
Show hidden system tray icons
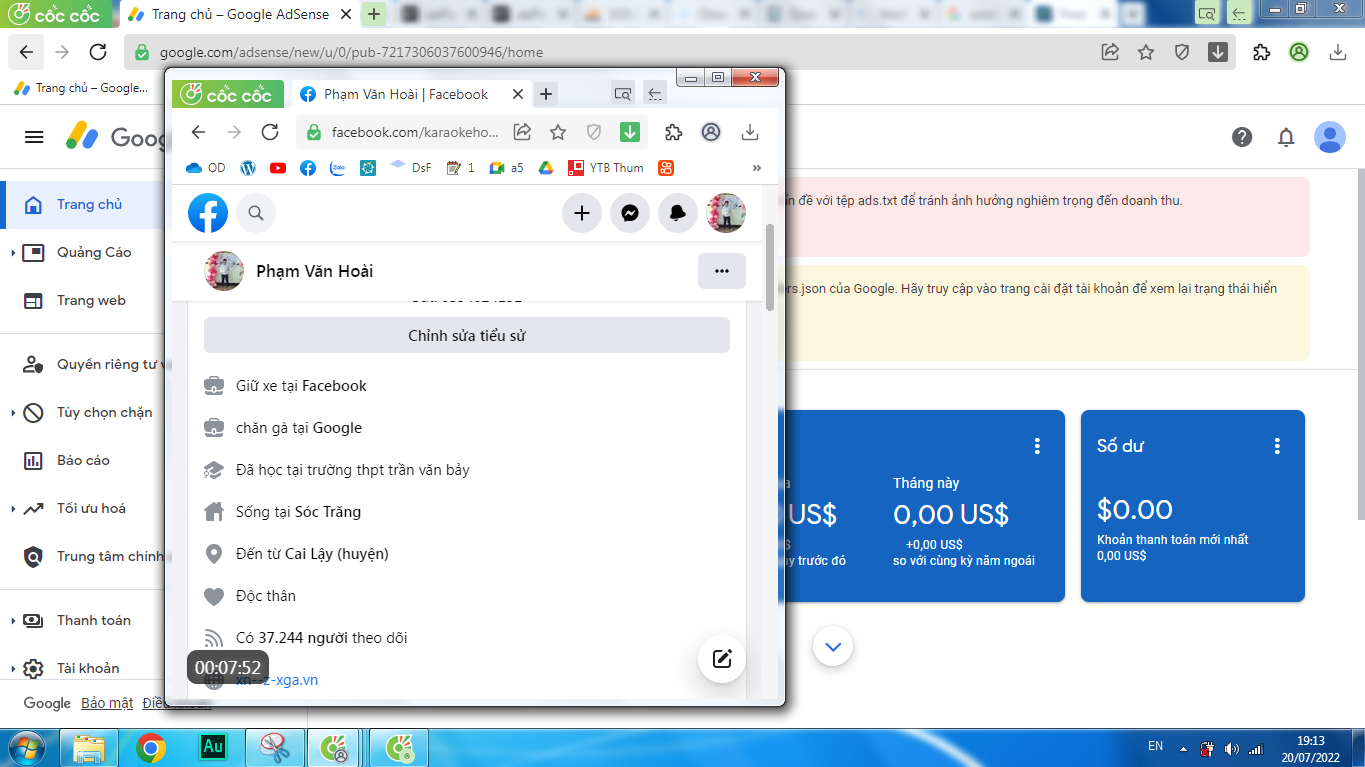click(1183, 748)
